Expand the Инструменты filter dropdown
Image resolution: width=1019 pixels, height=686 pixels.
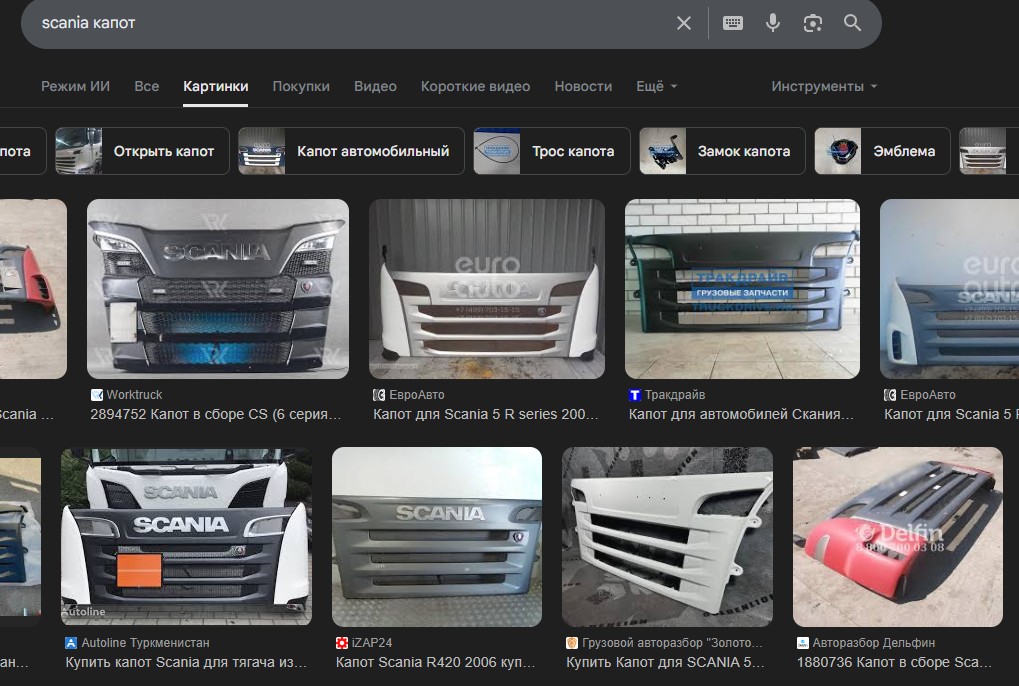[x=824, y=86]
